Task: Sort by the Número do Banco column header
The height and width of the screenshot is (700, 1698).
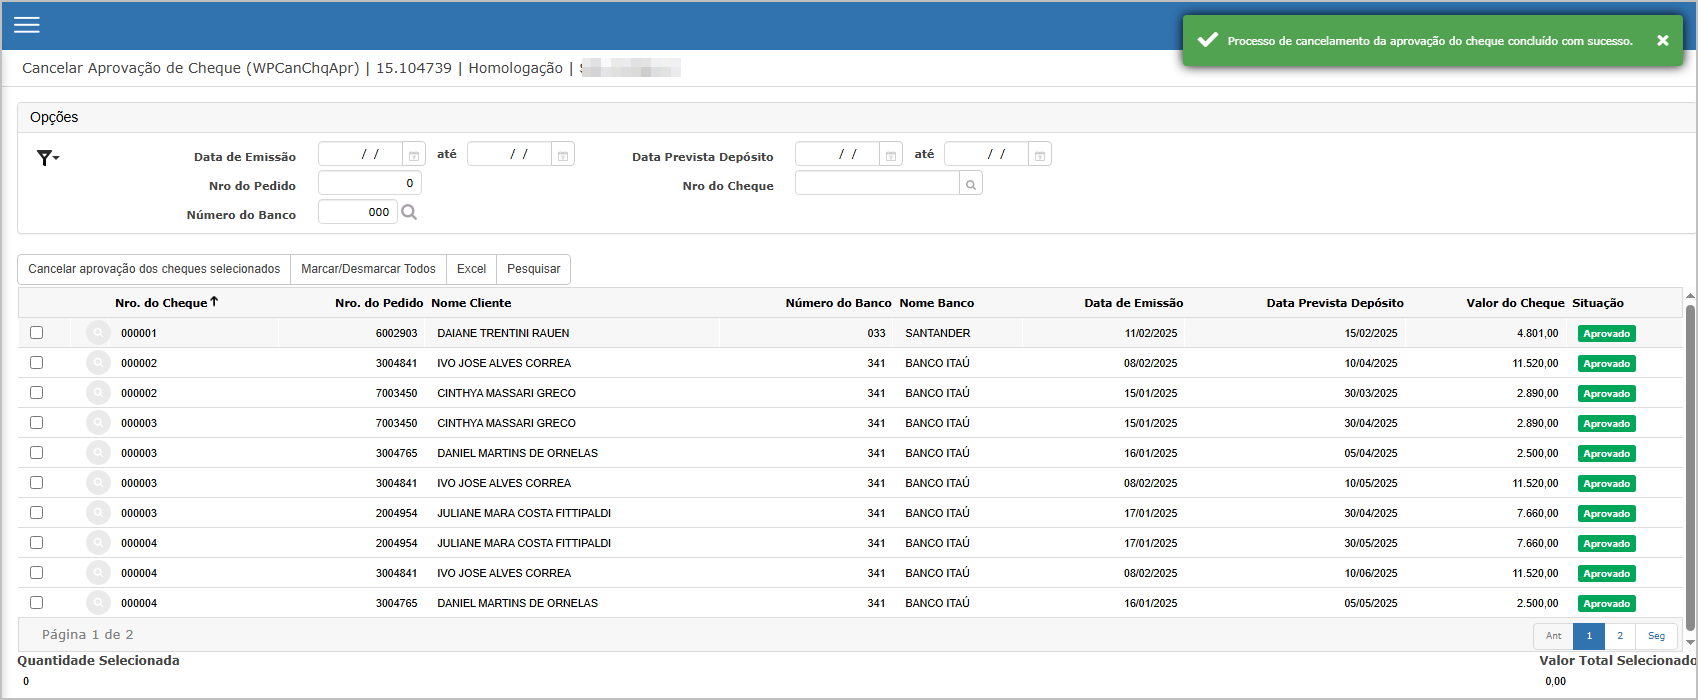Action: [838, 303]
